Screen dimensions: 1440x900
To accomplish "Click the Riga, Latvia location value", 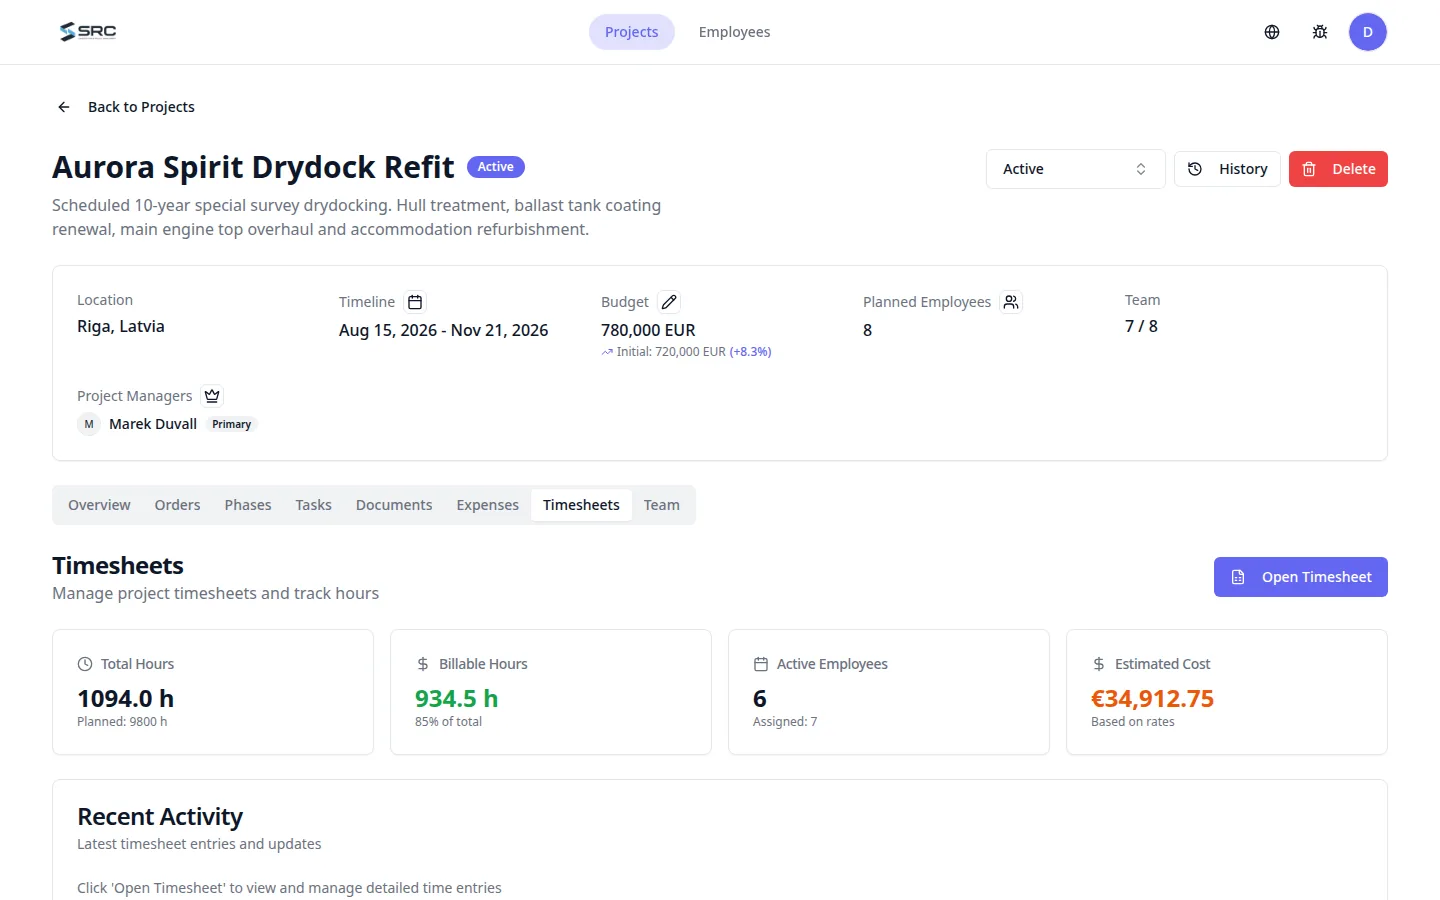I will (121, 326).
